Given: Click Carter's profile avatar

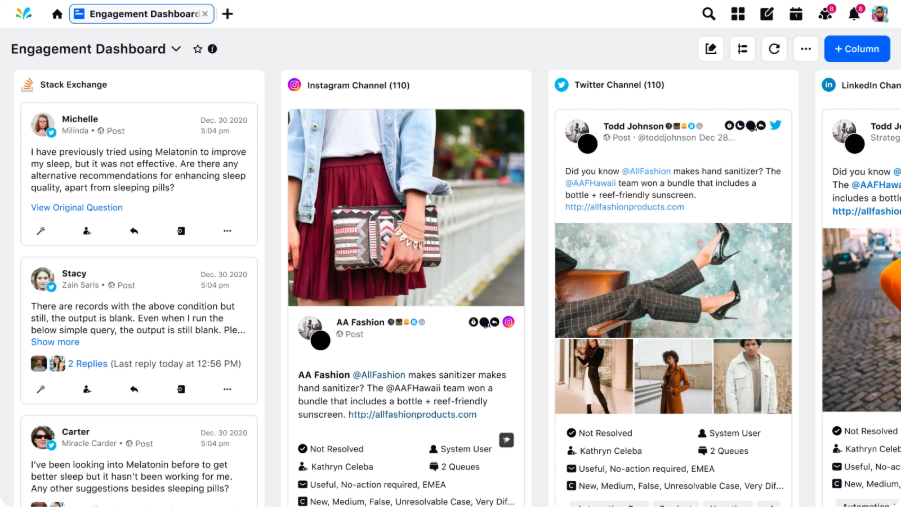Looking at the screenshot, I should (43, 437).
